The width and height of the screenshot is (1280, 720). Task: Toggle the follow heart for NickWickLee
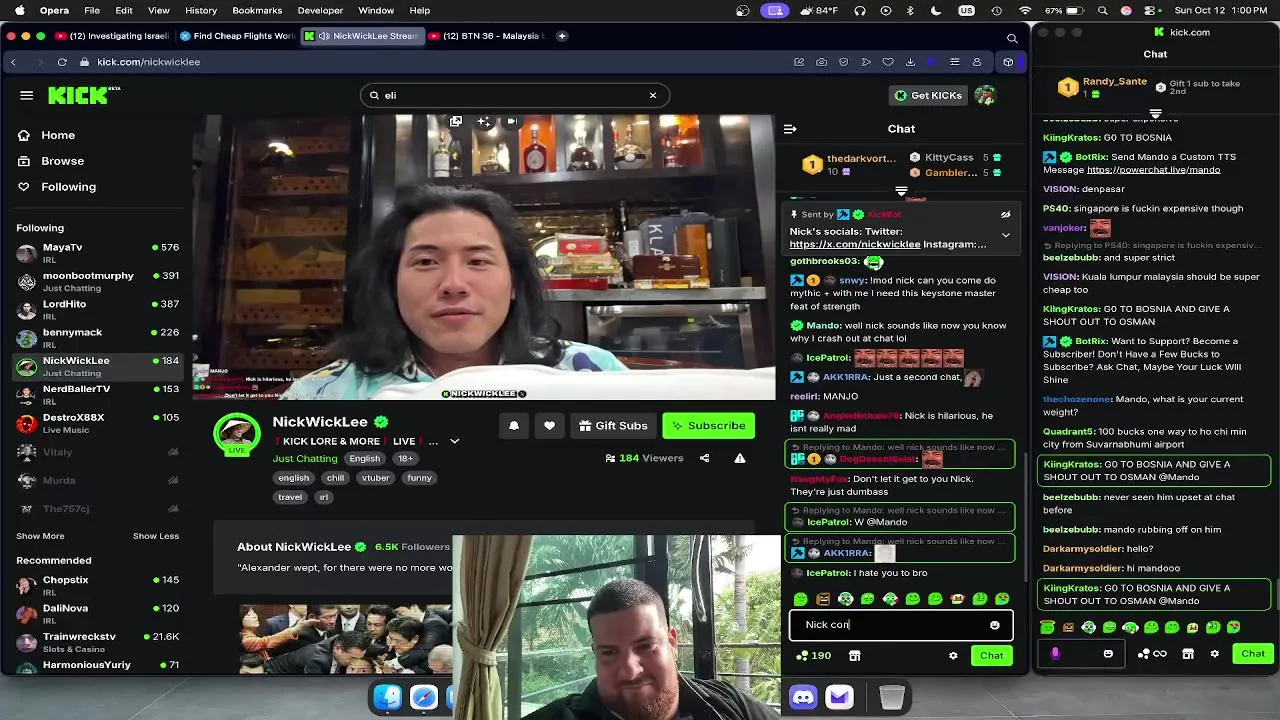[549, 425]
